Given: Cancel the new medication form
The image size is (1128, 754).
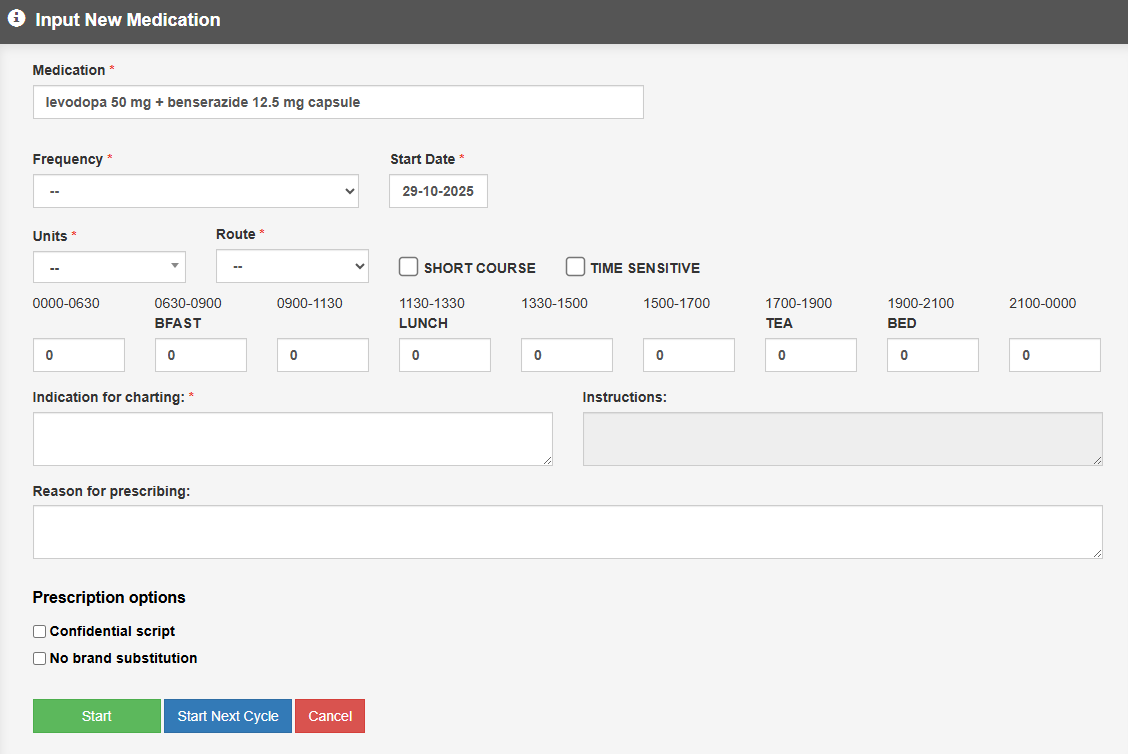Looking at the screenshot, I should click(330, 716).
